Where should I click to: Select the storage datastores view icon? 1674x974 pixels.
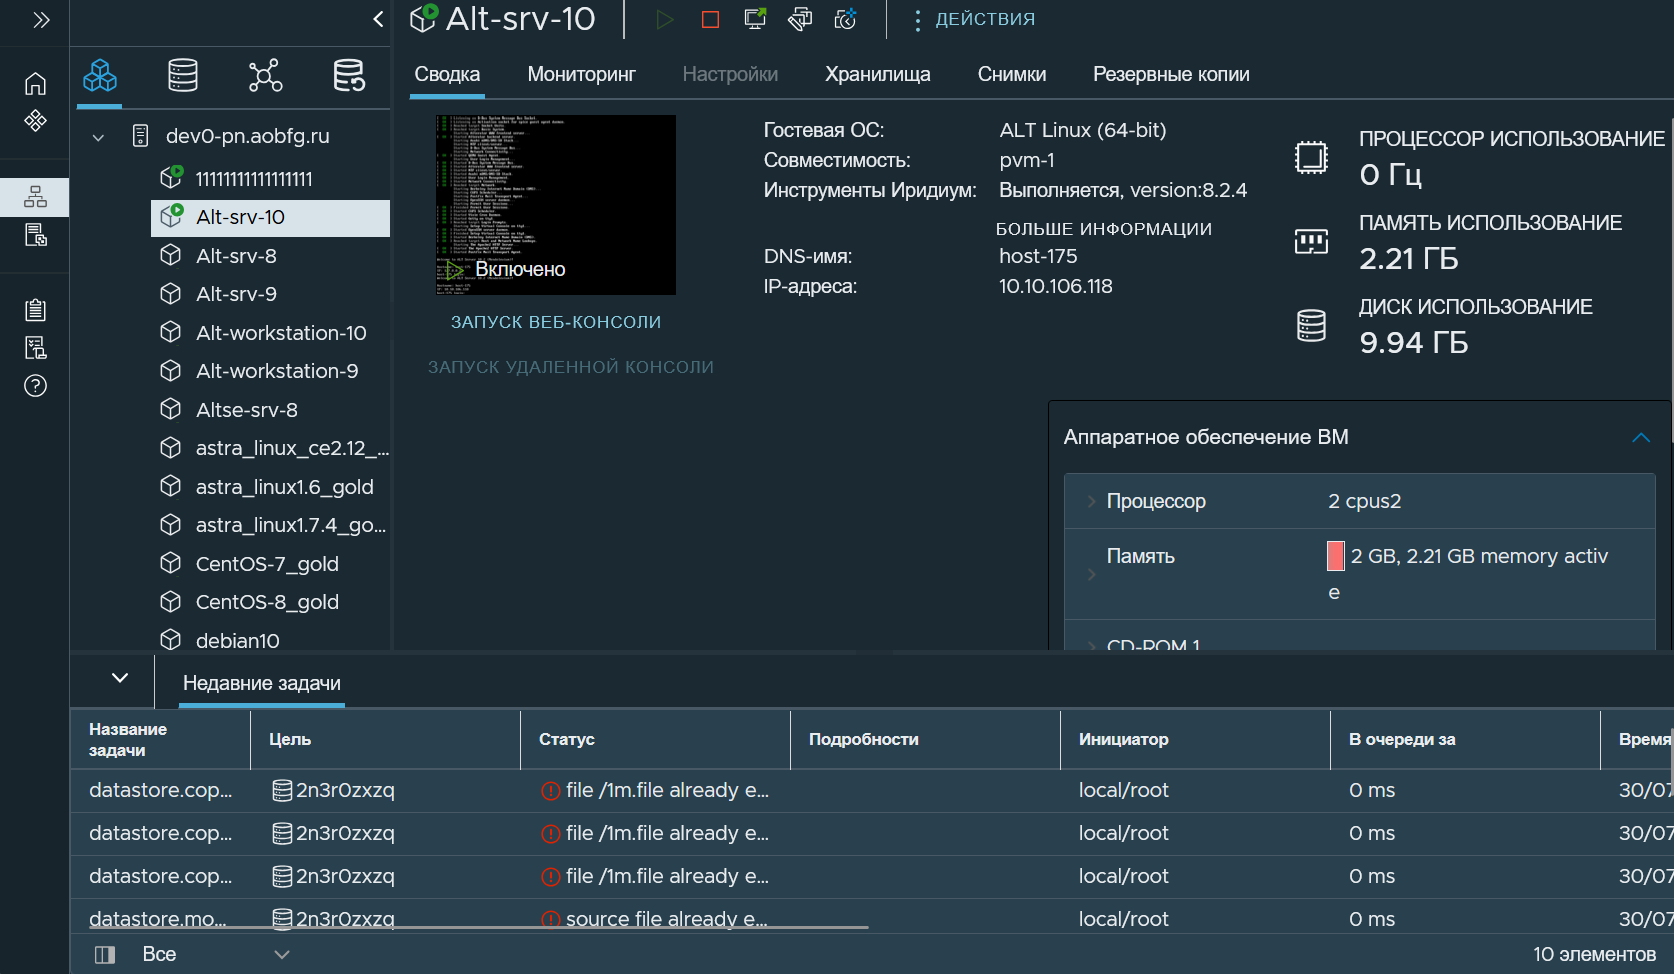click(183, 75)
